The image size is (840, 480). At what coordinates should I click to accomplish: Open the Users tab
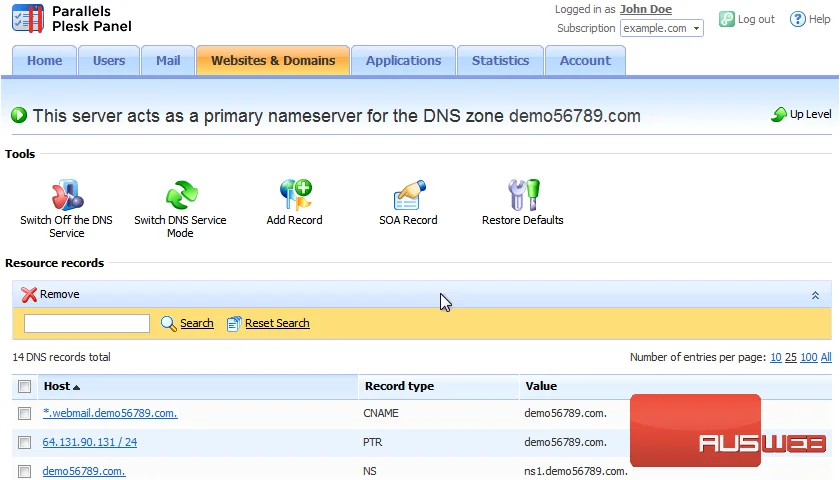coord(109,61)
